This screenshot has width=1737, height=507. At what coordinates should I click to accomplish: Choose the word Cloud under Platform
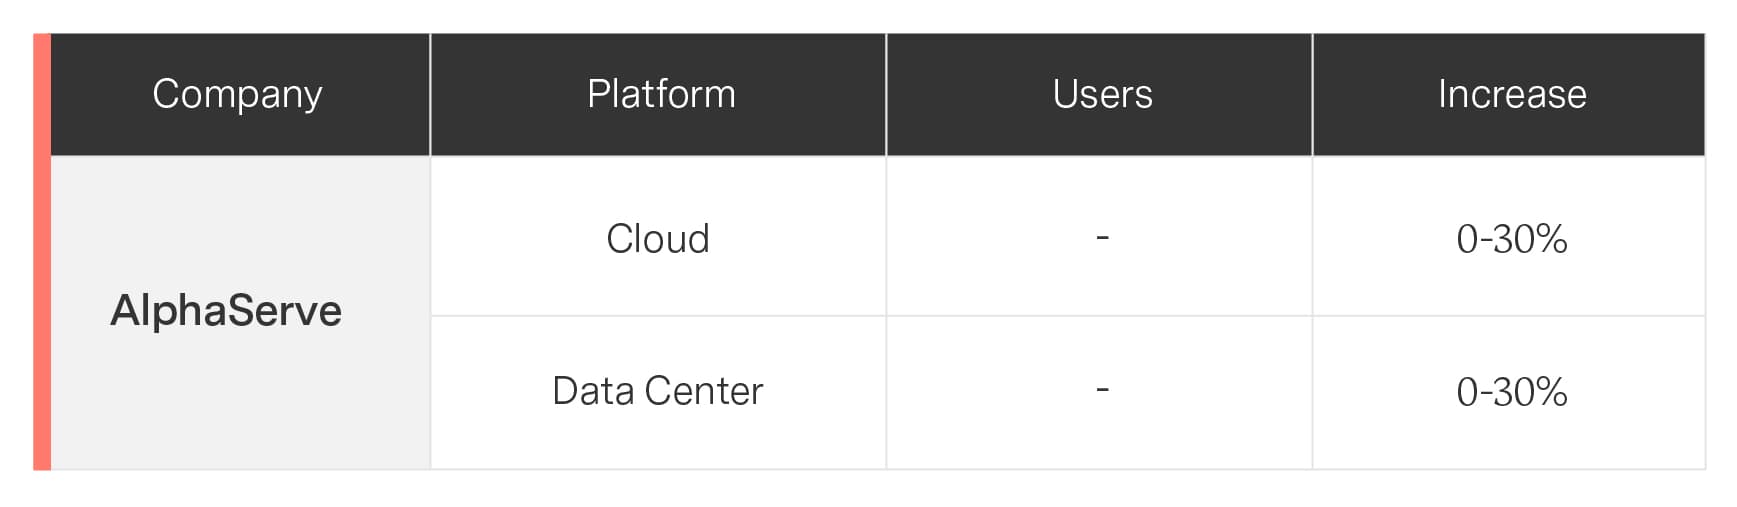[657, 239]
